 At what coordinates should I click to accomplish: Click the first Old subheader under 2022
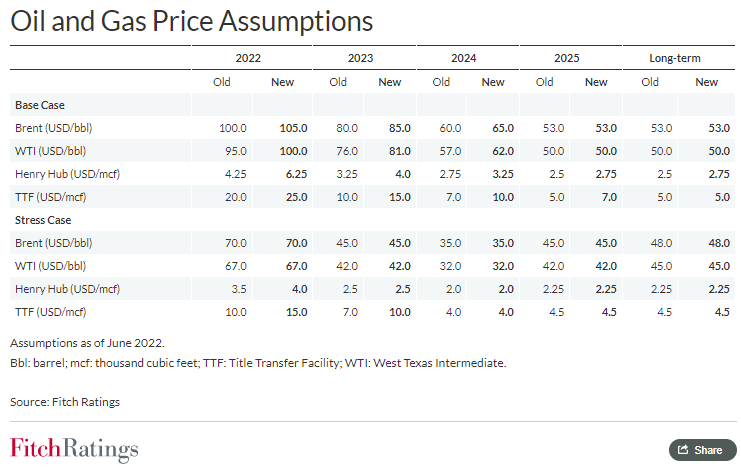(x=223, y=82)
